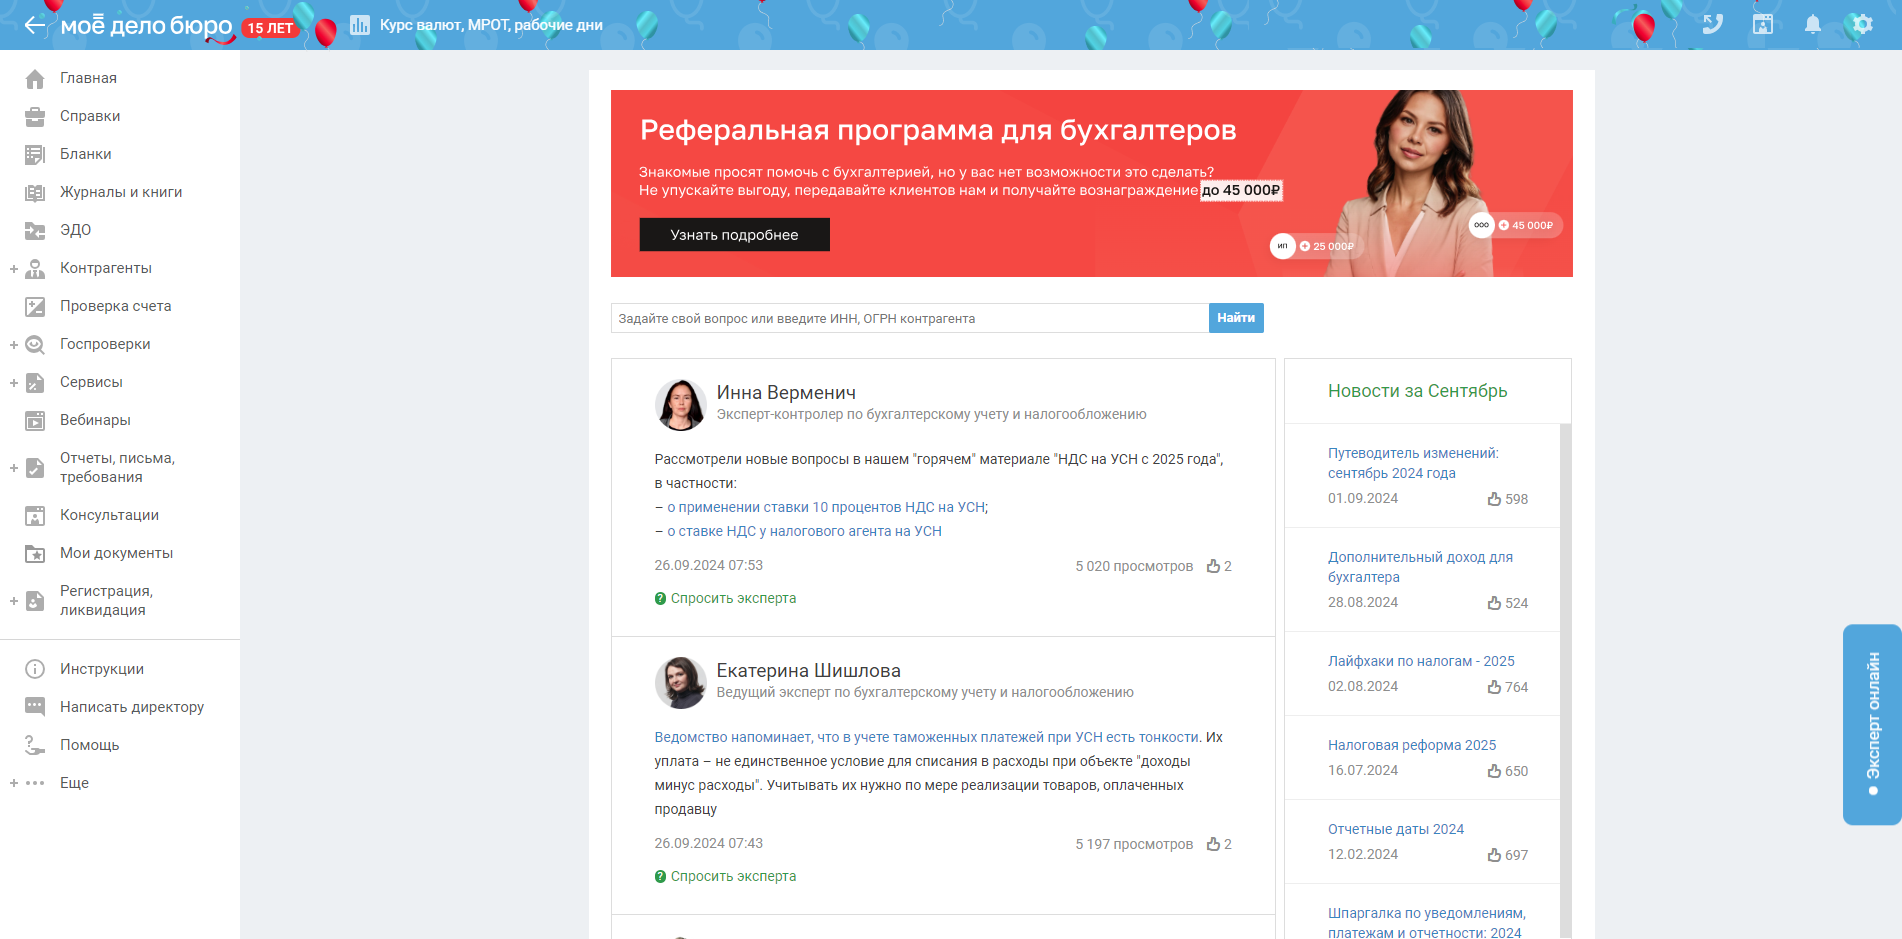Open Путеводитель изменений: сентябрь 2024 news
This screenshot has width=1902, height=939.
pos(1413,463)
